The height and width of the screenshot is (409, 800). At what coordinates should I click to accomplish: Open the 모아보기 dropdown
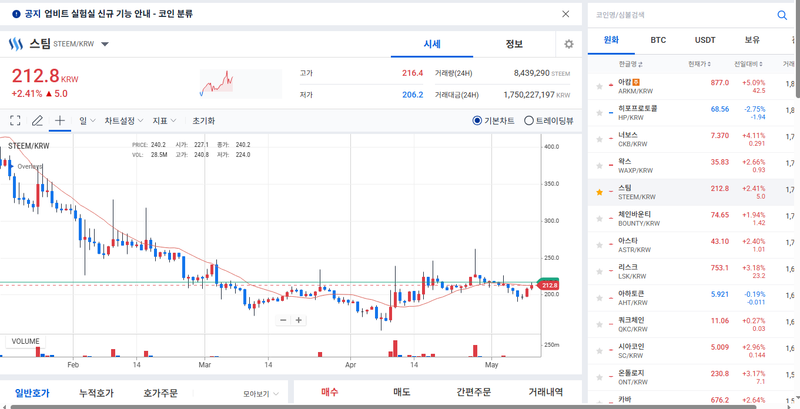pos(261,394)
